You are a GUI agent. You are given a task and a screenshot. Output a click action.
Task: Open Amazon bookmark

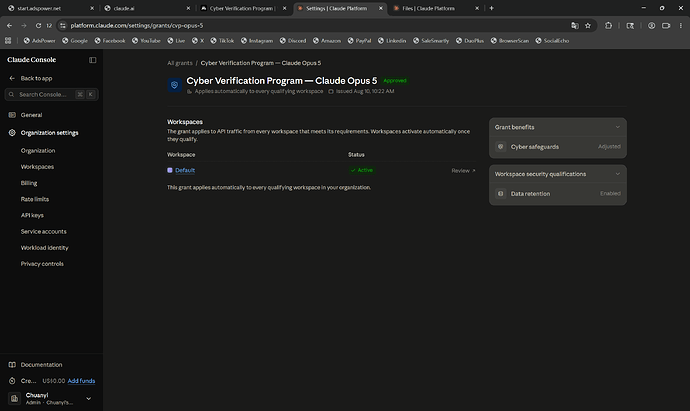tap(327, 40)
